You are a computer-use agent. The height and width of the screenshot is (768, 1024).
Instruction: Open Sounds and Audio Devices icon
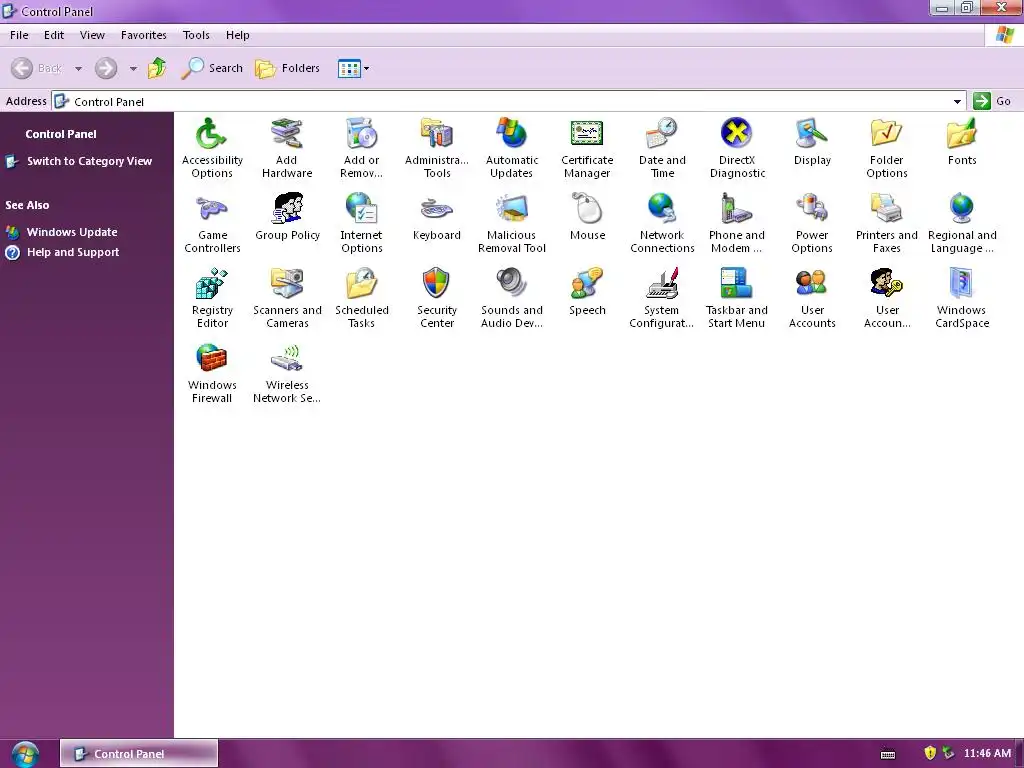(x=511, y=298)
